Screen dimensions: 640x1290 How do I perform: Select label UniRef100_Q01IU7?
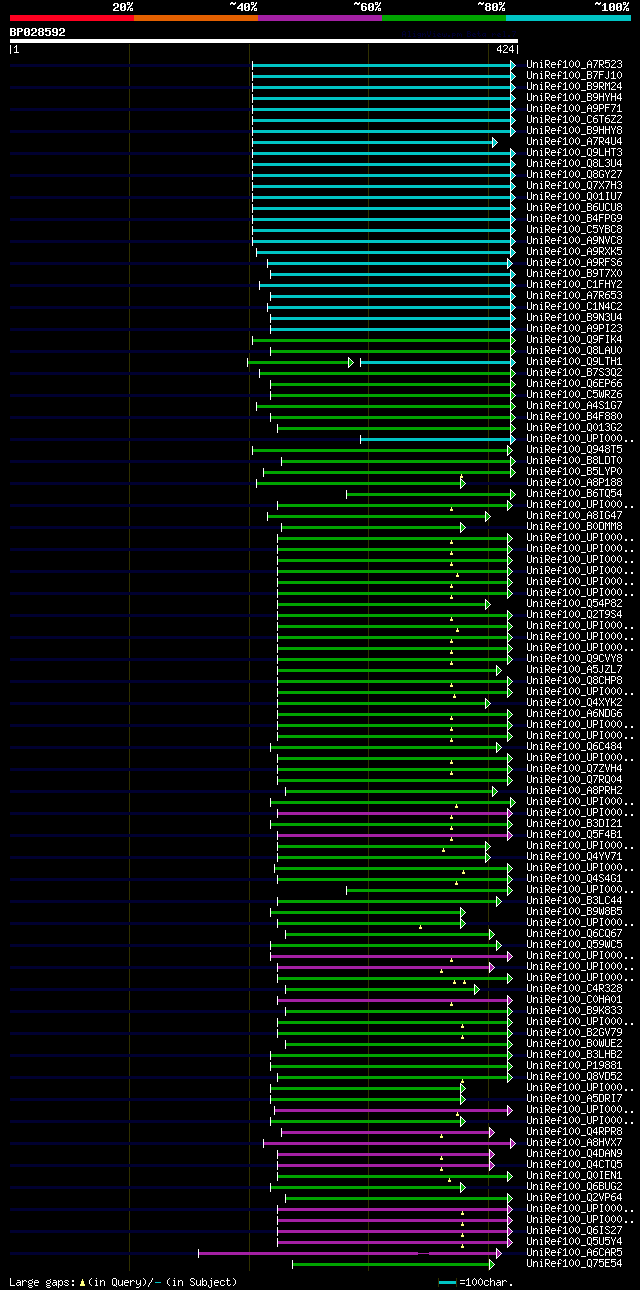click(x=574, y=196)
